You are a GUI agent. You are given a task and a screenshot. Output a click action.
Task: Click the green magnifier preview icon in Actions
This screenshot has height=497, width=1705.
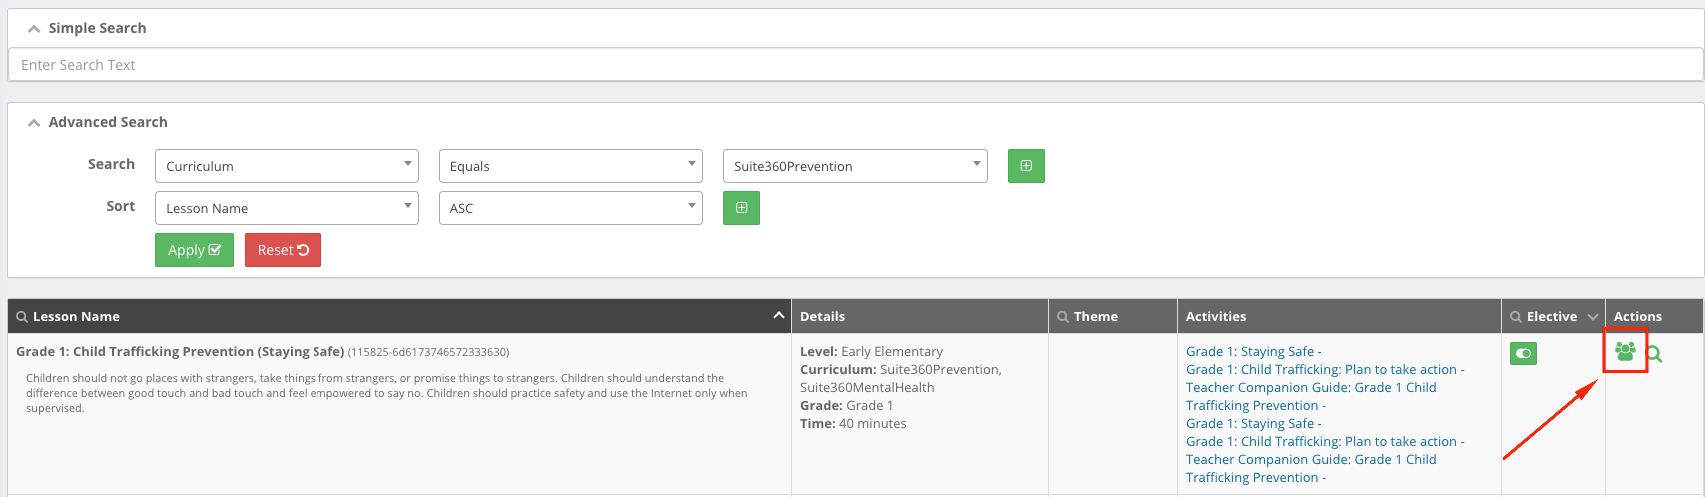(x=1654, y=354)
